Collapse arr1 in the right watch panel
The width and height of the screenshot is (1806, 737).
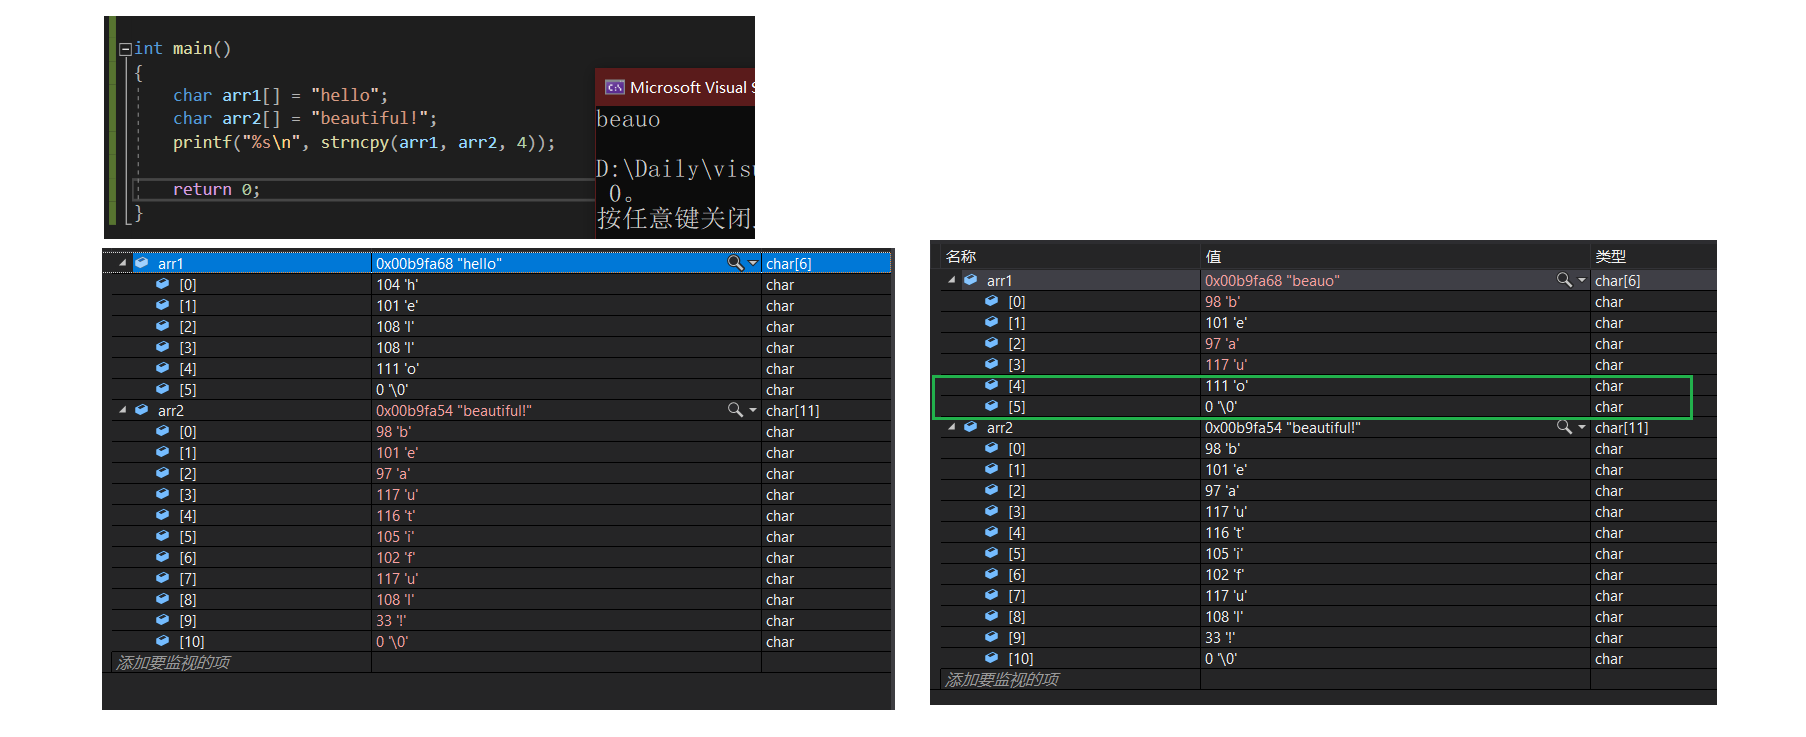951,280
